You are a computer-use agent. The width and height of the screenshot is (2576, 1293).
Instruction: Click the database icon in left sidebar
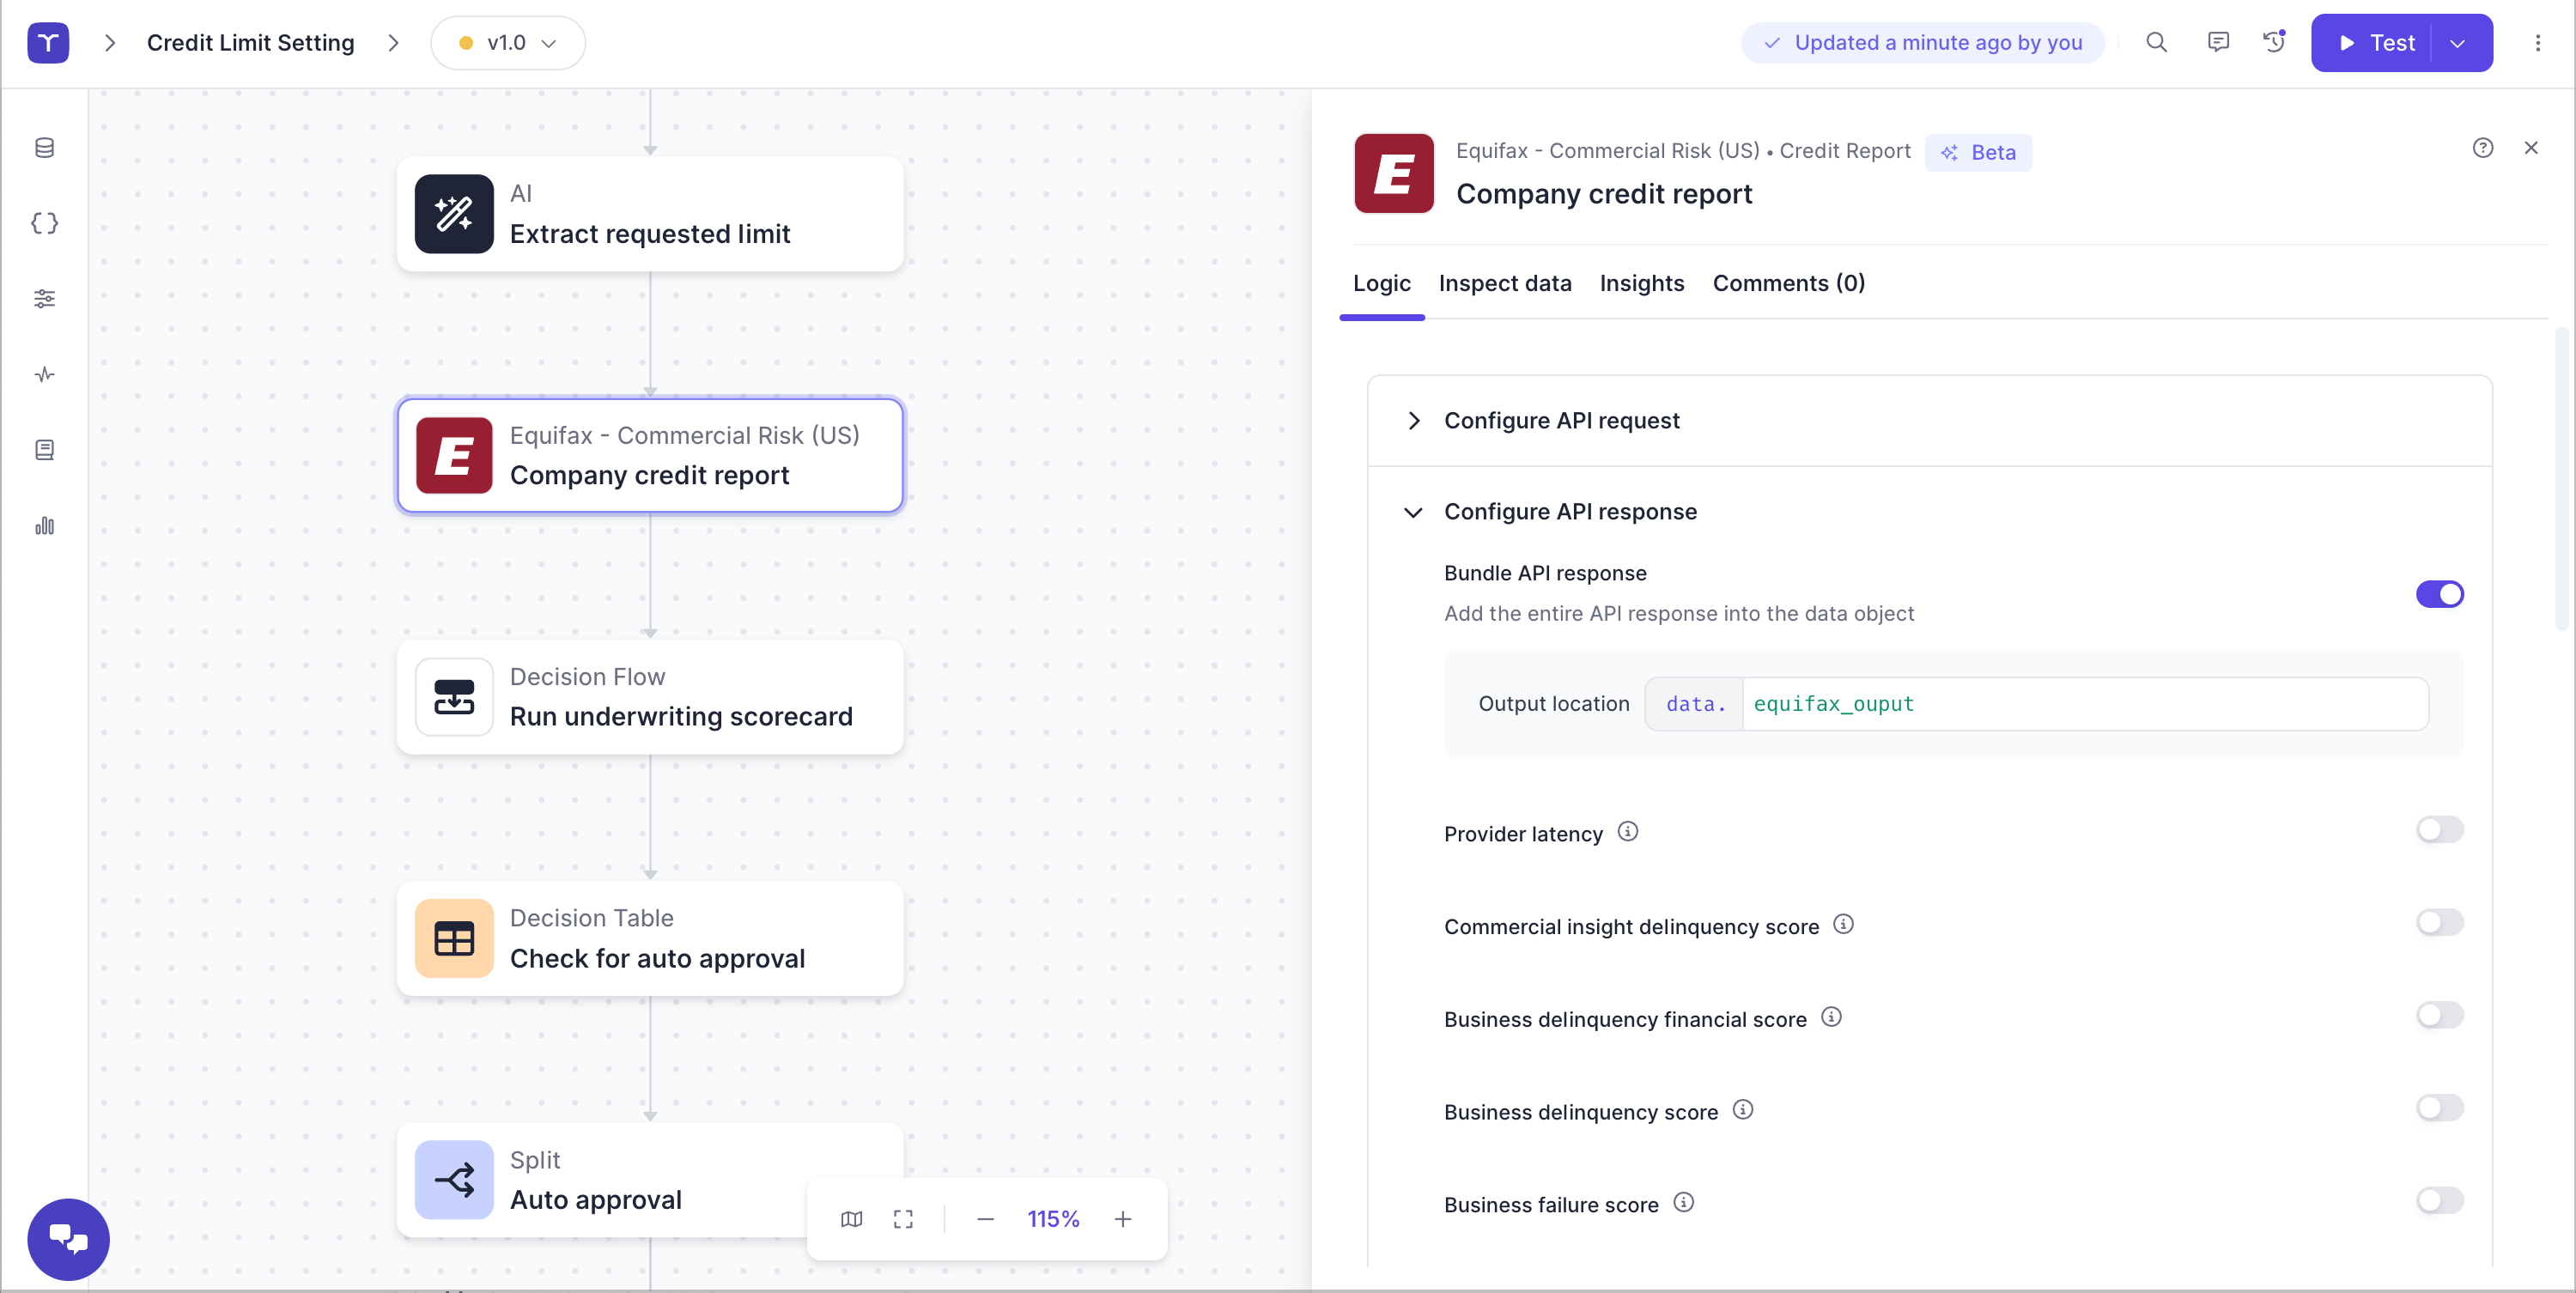click(44, 148)
